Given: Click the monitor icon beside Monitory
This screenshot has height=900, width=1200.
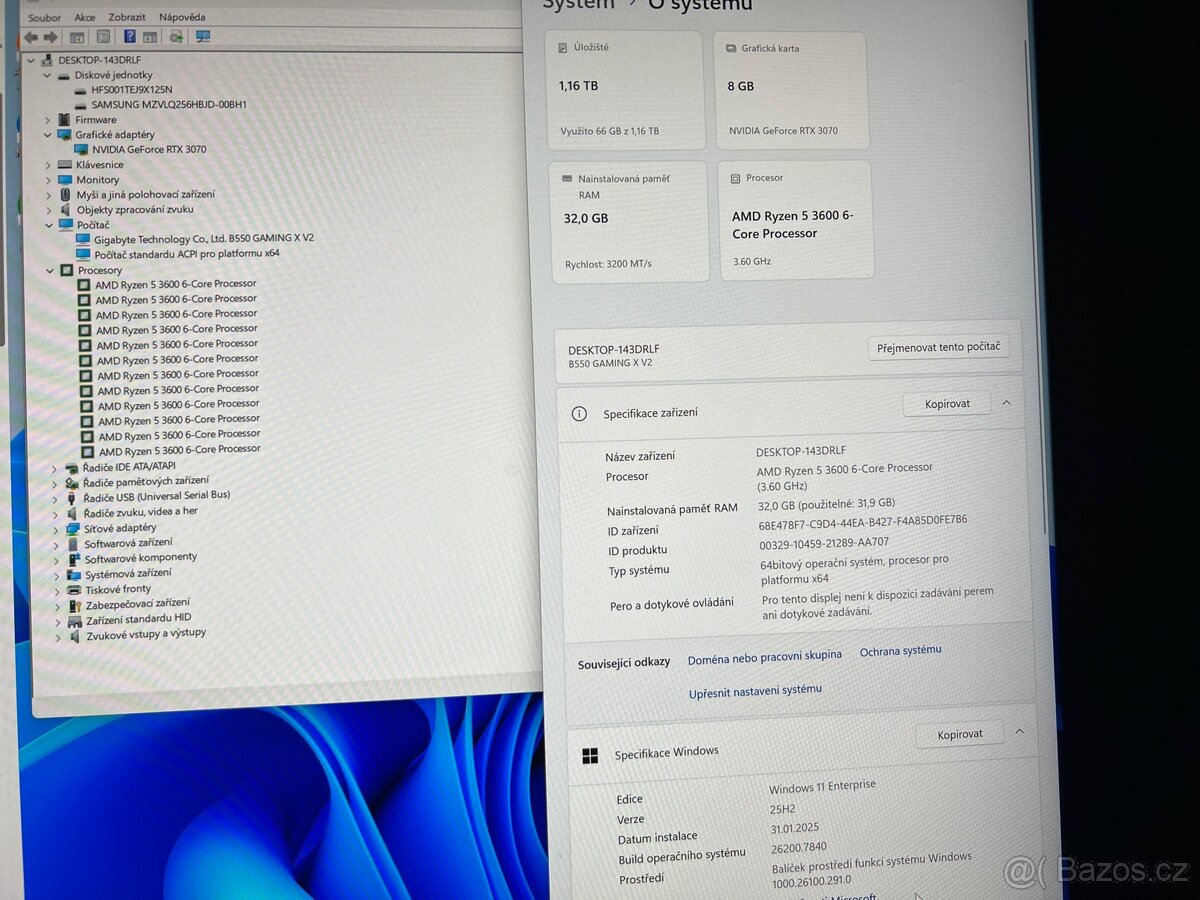Looking at the screenshot, I should pyautogui.click(x=65, y=180).
